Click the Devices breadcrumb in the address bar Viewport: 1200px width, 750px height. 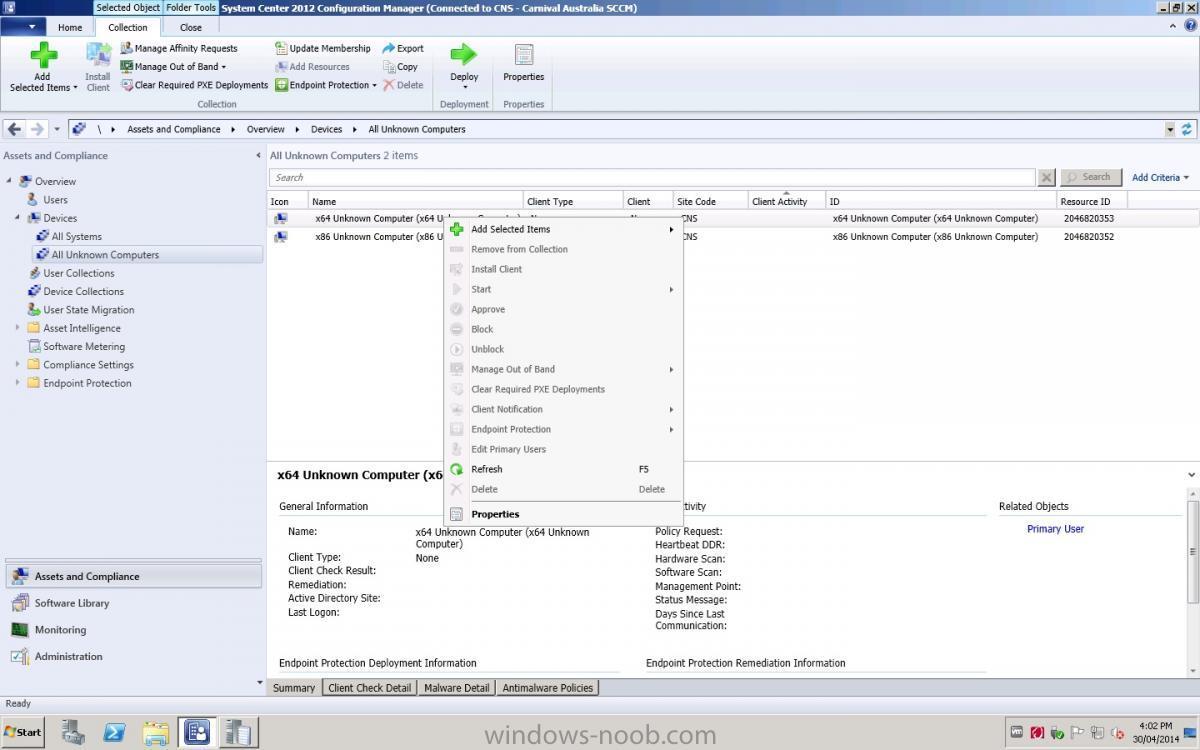pos(326,129)
